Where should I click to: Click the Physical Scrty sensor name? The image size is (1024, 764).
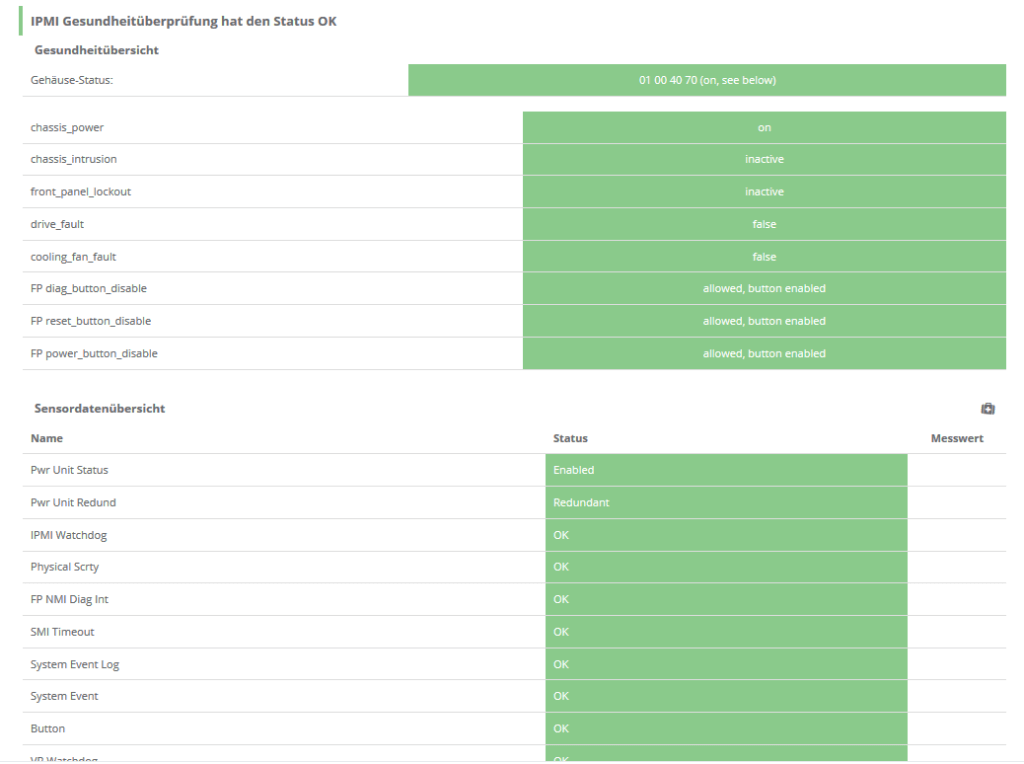coord(64,567)
